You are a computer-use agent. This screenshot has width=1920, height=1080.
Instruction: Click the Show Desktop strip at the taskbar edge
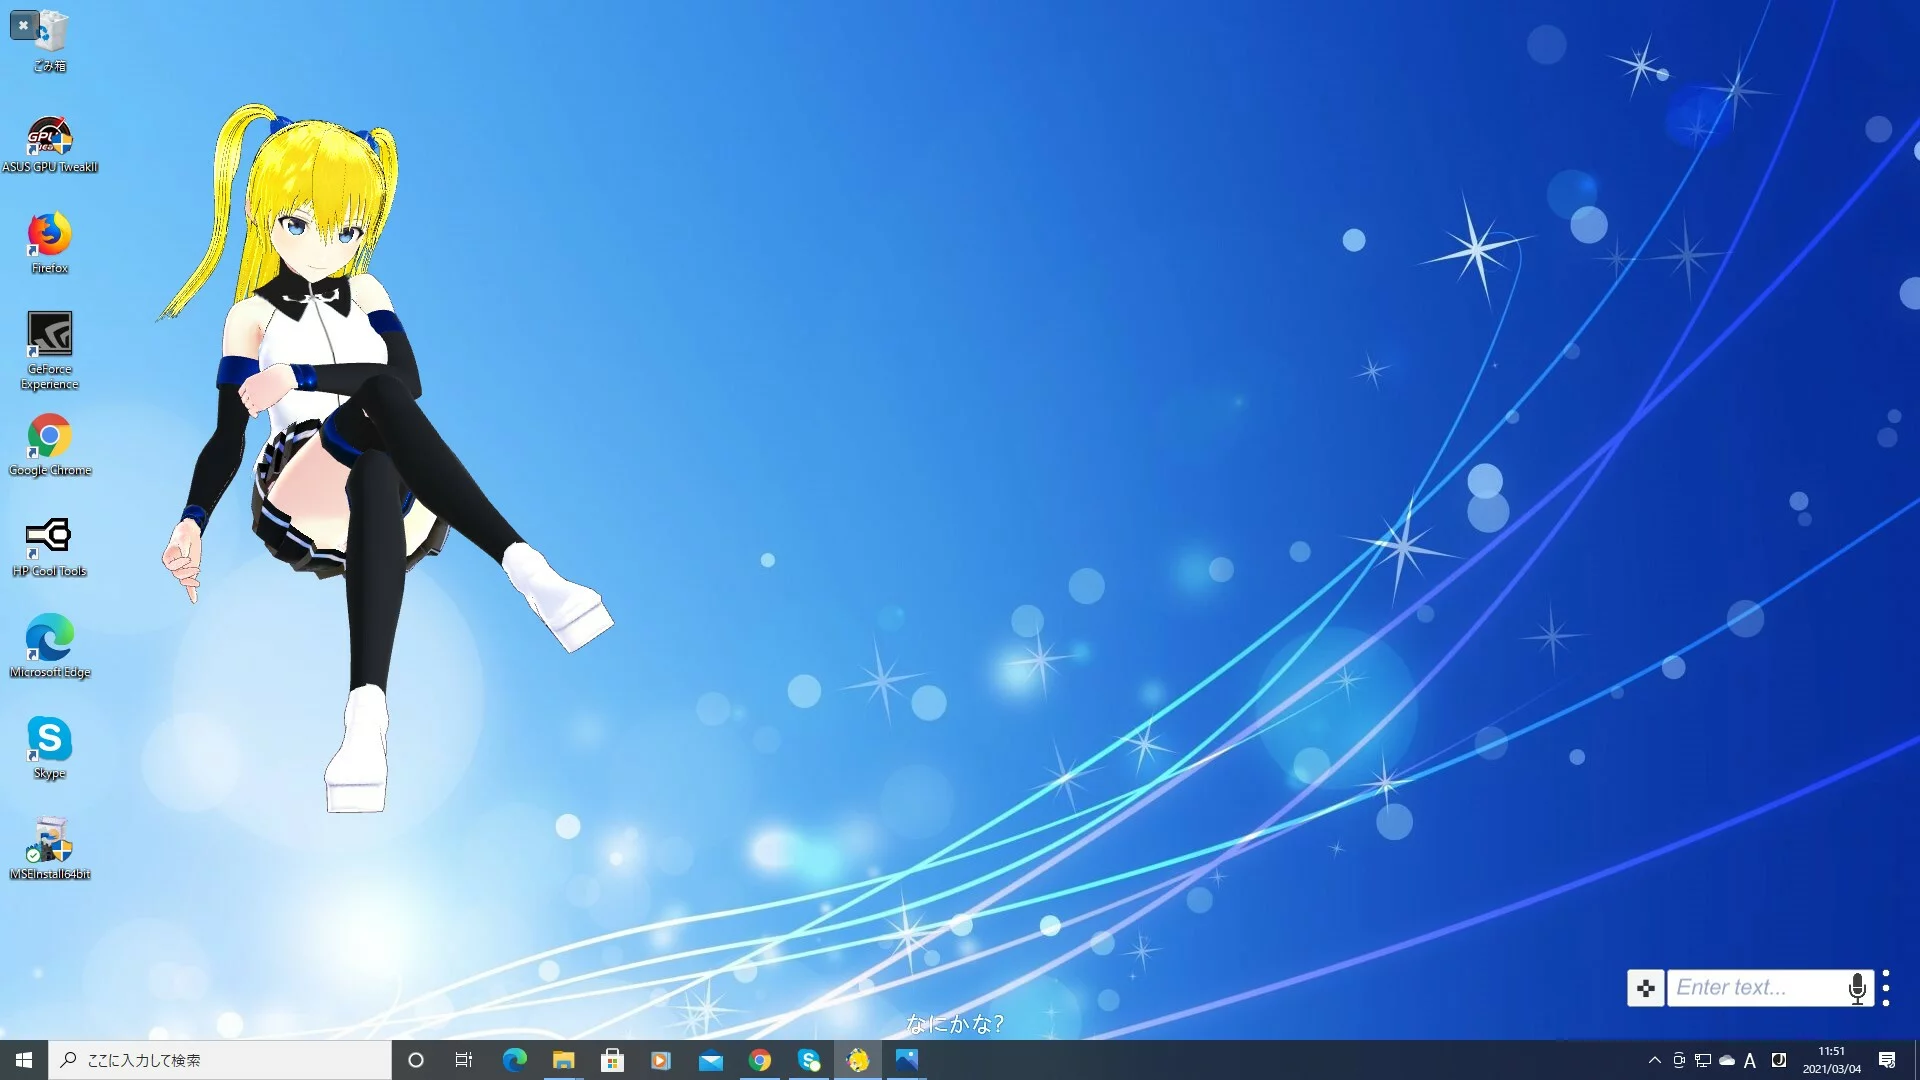1916,1060
